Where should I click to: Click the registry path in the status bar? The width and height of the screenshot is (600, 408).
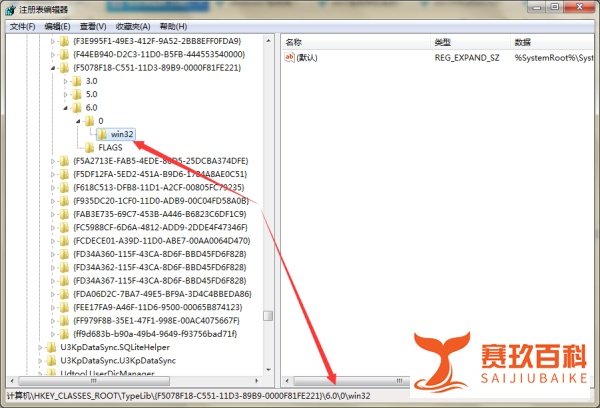[188, 396]
